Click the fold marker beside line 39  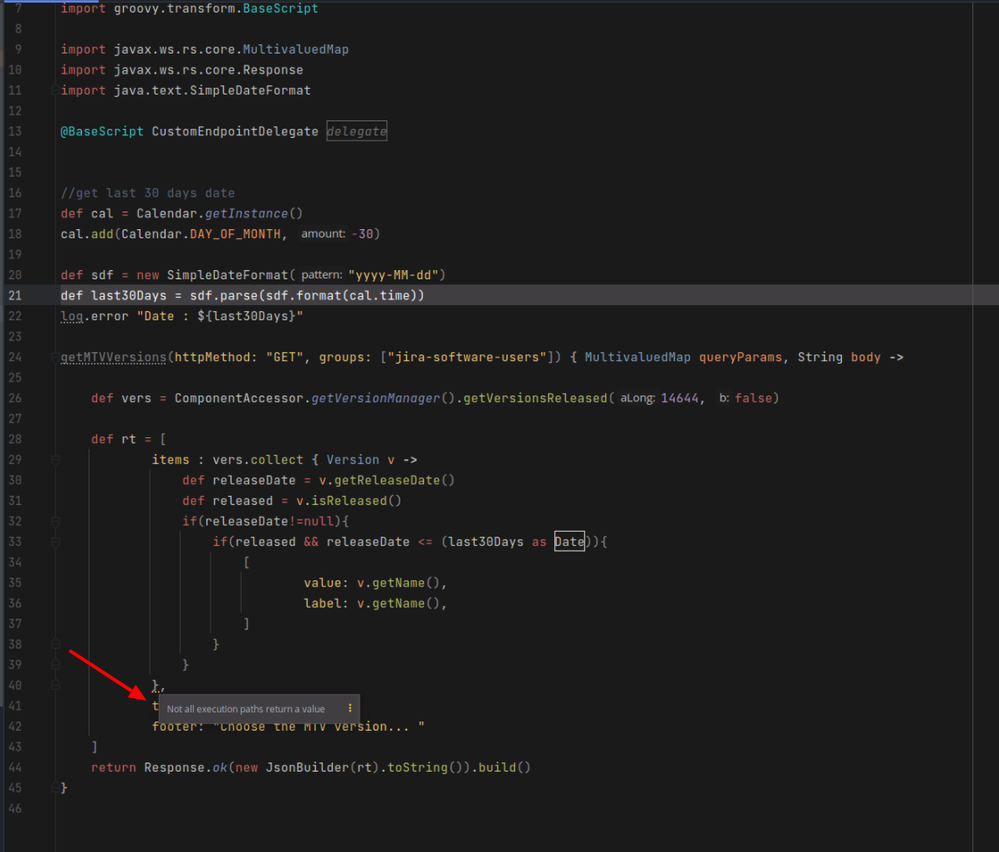click(55, 664)
